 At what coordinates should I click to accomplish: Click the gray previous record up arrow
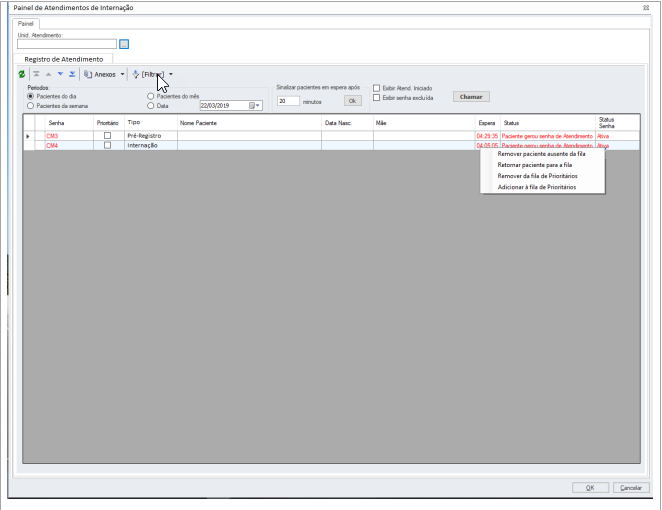coord(48,74)
